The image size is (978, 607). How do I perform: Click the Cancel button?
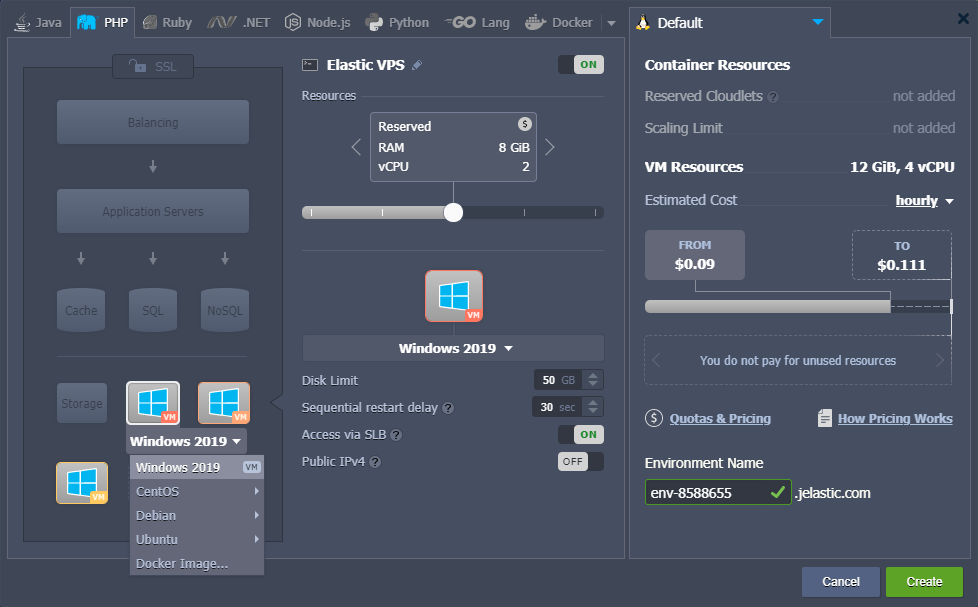click(841, 581)
